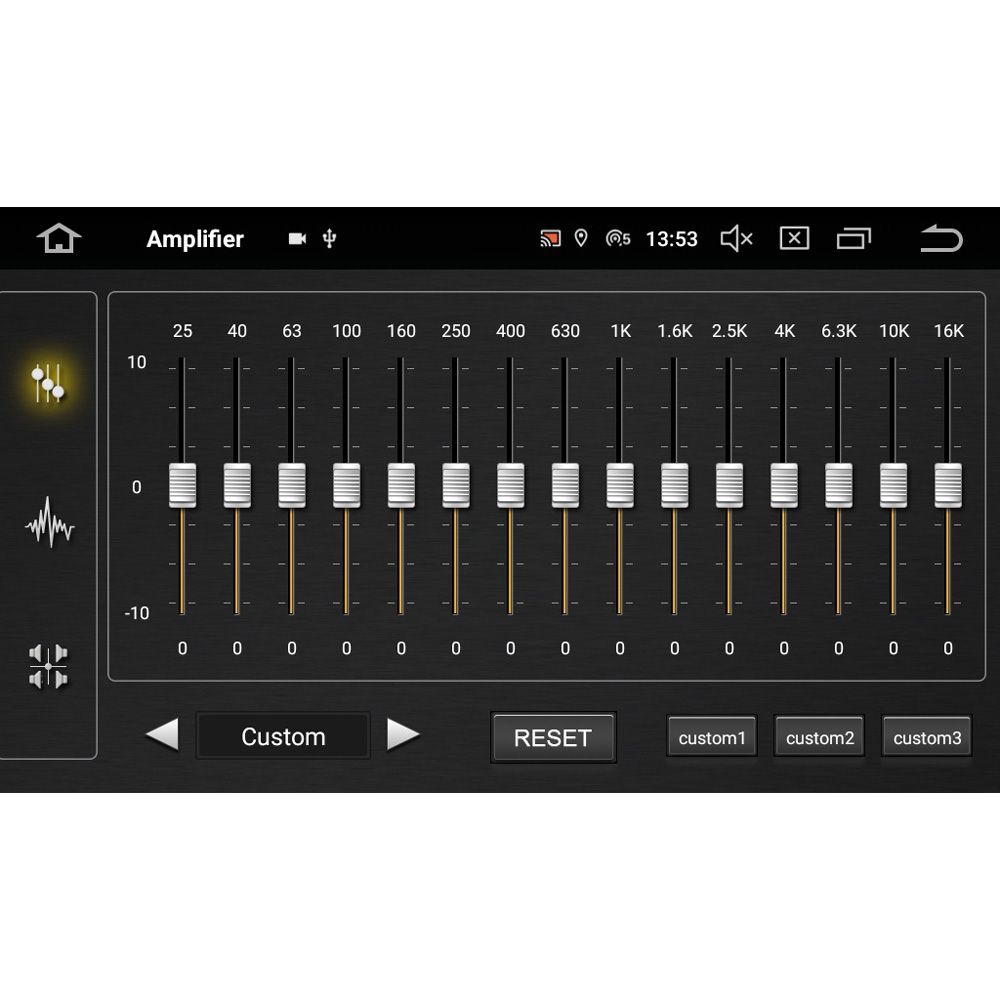Click the 1K band slider knob
This screenshot has height=1000, width=1000.
click(620, 486)
